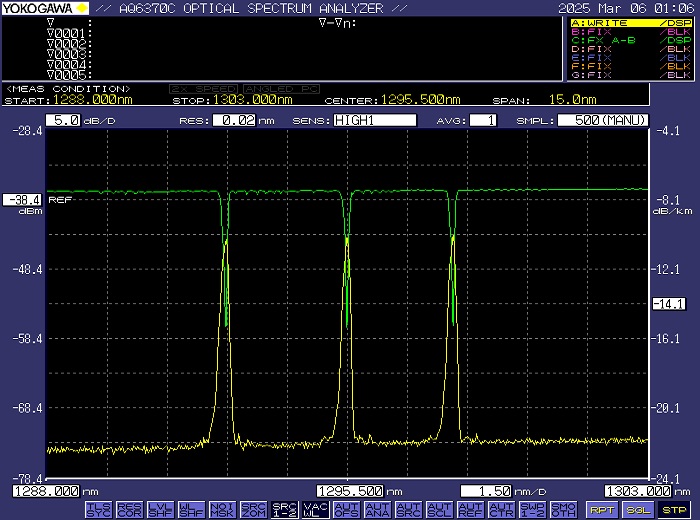Click the WL SHF wavelength shift indicator

coord(192,509)
